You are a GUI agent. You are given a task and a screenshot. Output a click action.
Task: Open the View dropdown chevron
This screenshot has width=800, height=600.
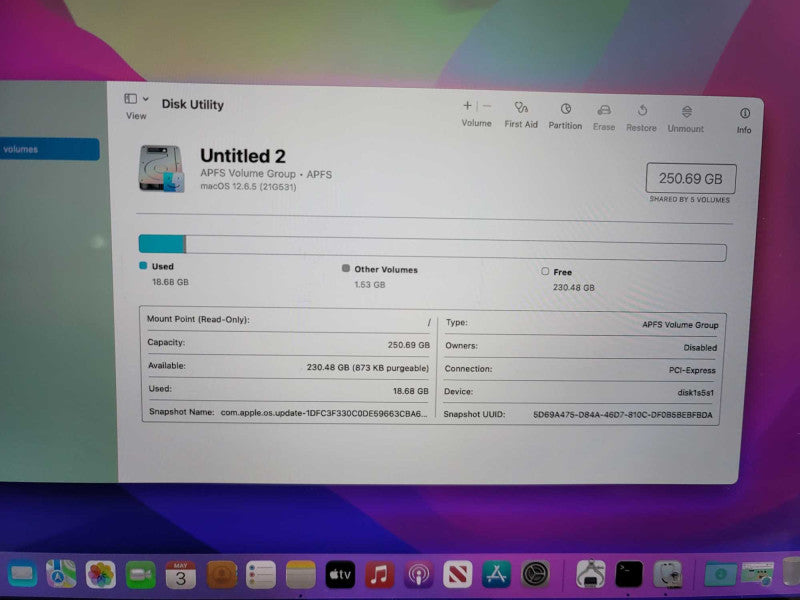[x=145, y=99]
